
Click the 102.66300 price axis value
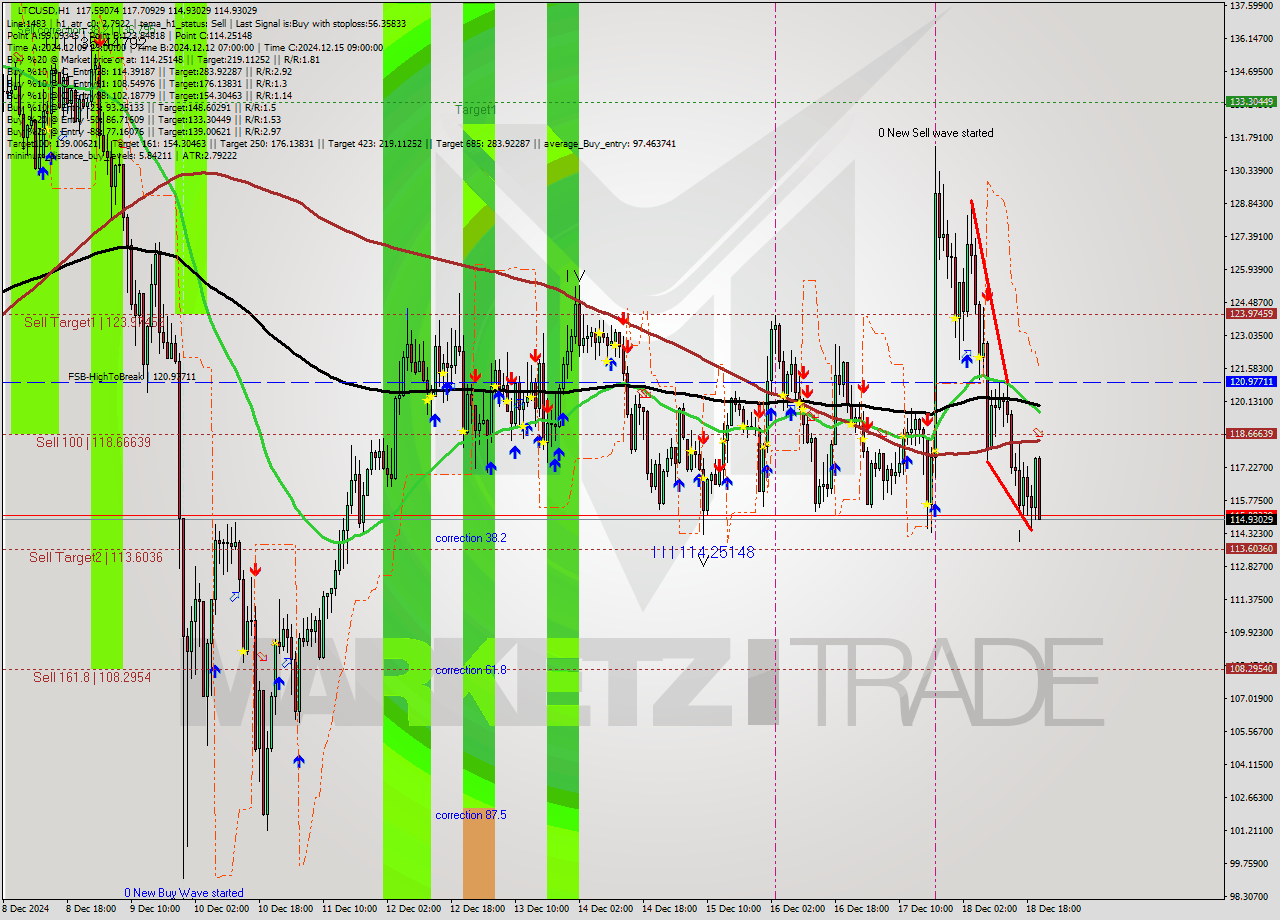click(x=1251, y=798)
